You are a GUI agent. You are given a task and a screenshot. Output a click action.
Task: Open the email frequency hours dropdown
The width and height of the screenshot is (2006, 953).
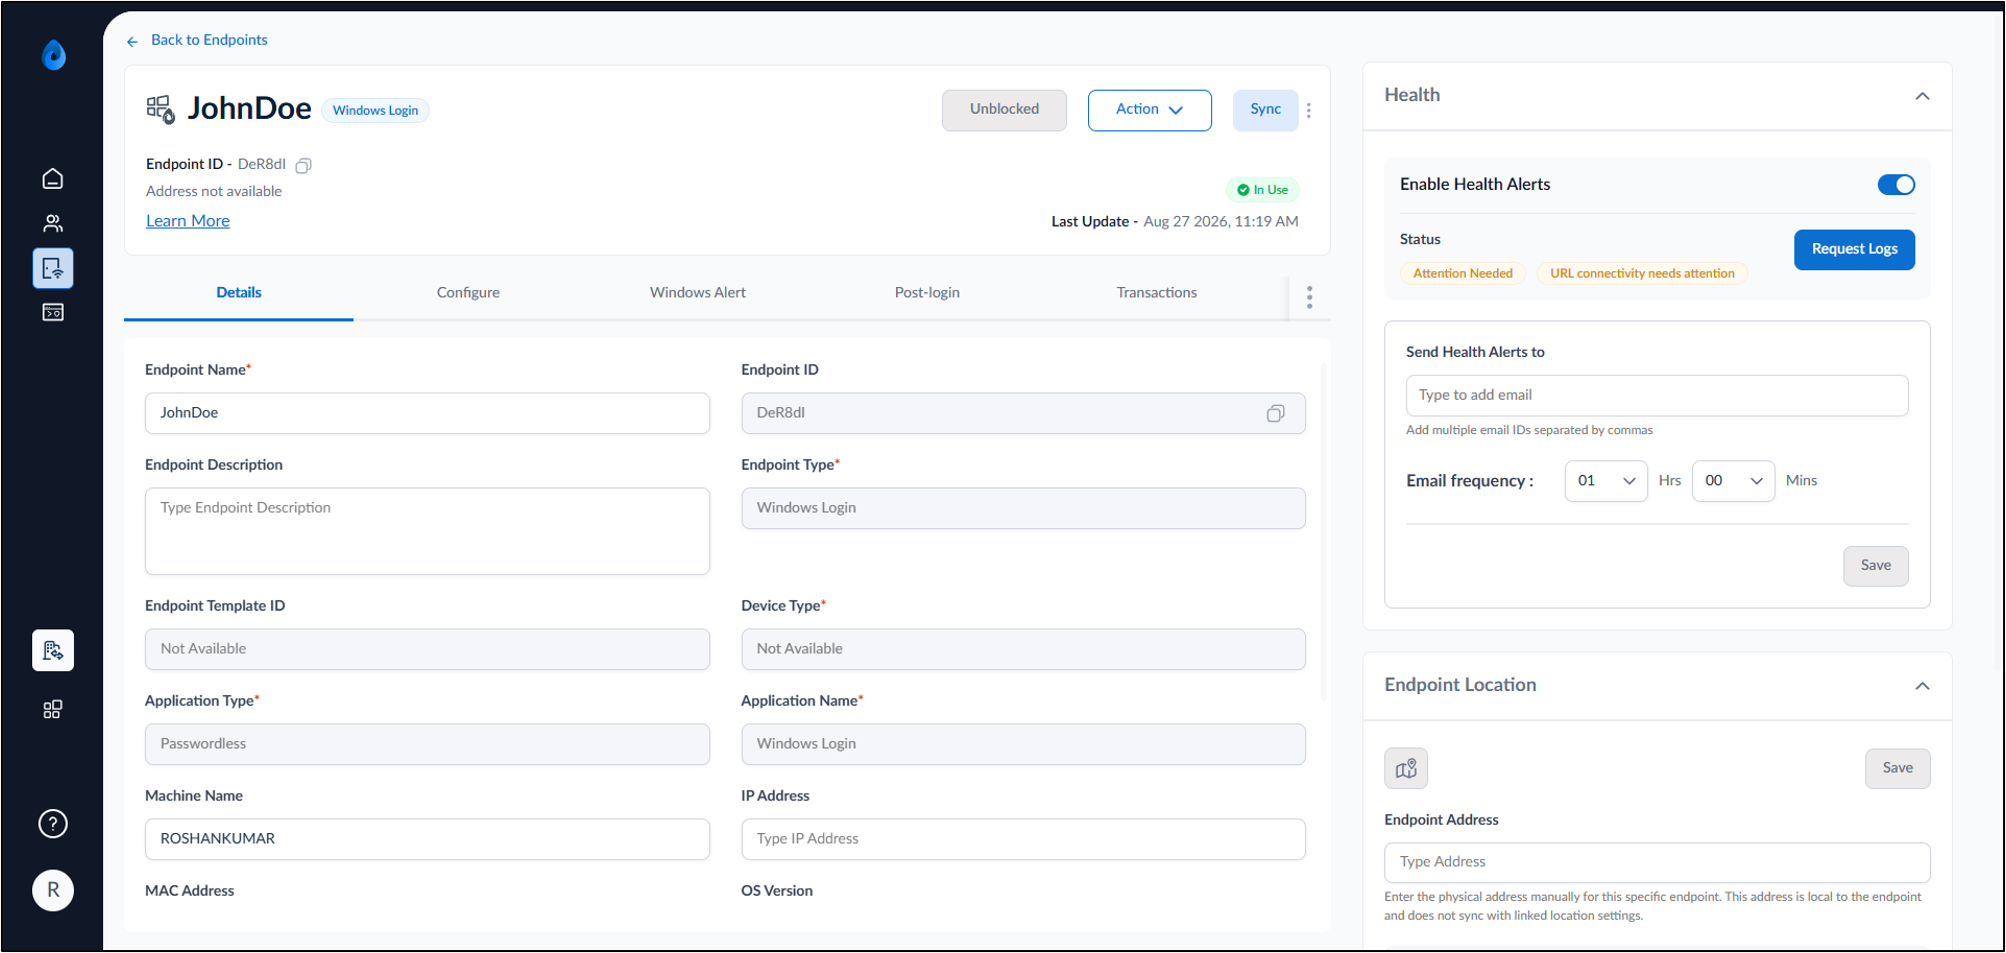click(x=1605, y=481)
